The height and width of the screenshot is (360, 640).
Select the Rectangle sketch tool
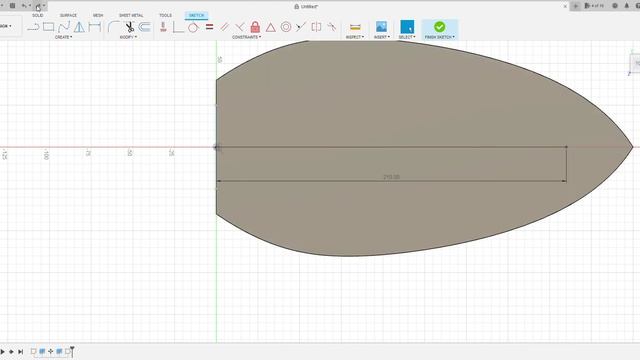tap(49, 27)
